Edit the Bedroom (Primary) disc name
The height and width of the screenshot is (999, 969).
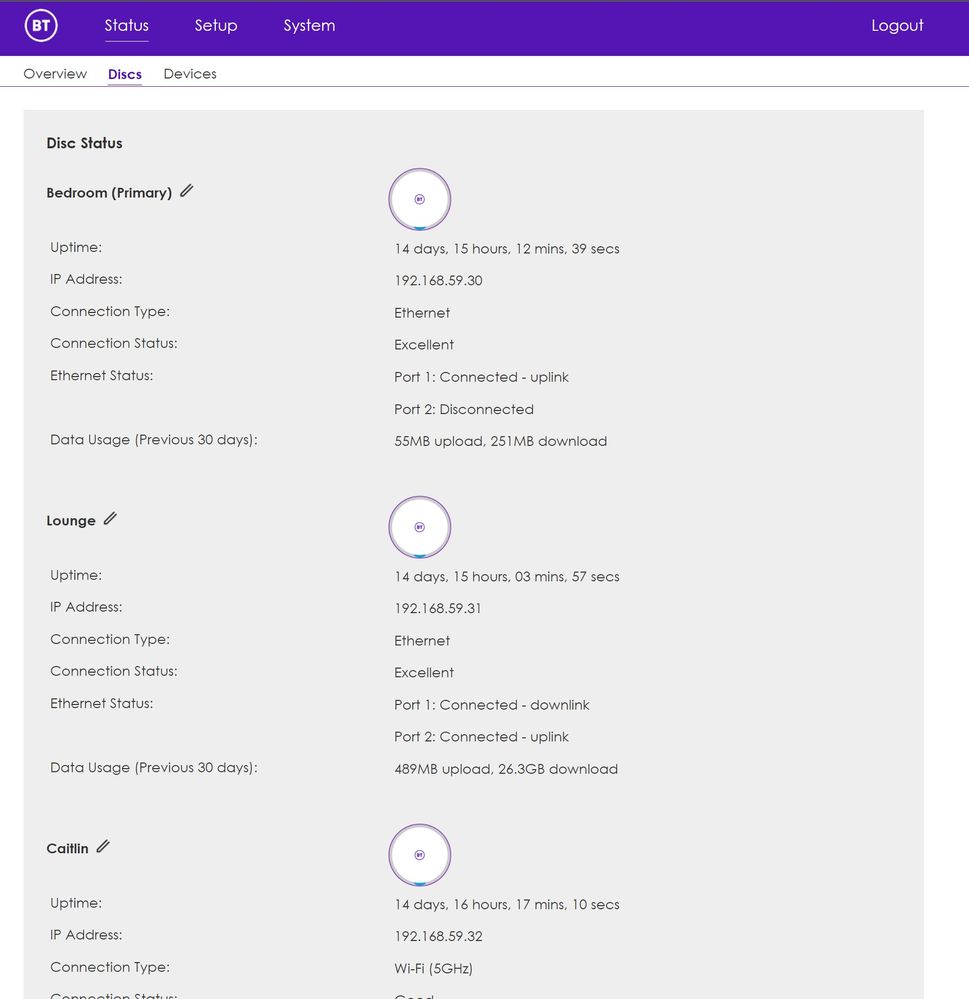click(x=187, y=191)
